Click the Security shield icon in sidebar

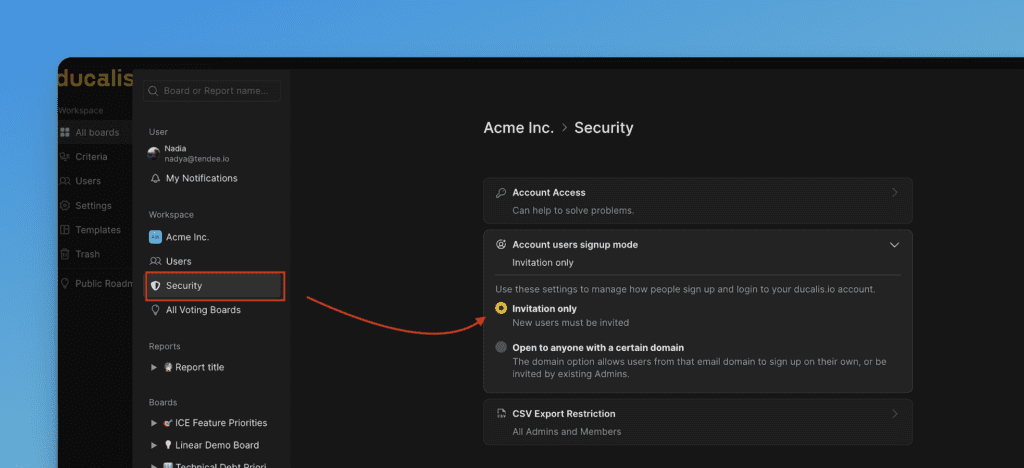pyautogui.click(x=155, y=286)
